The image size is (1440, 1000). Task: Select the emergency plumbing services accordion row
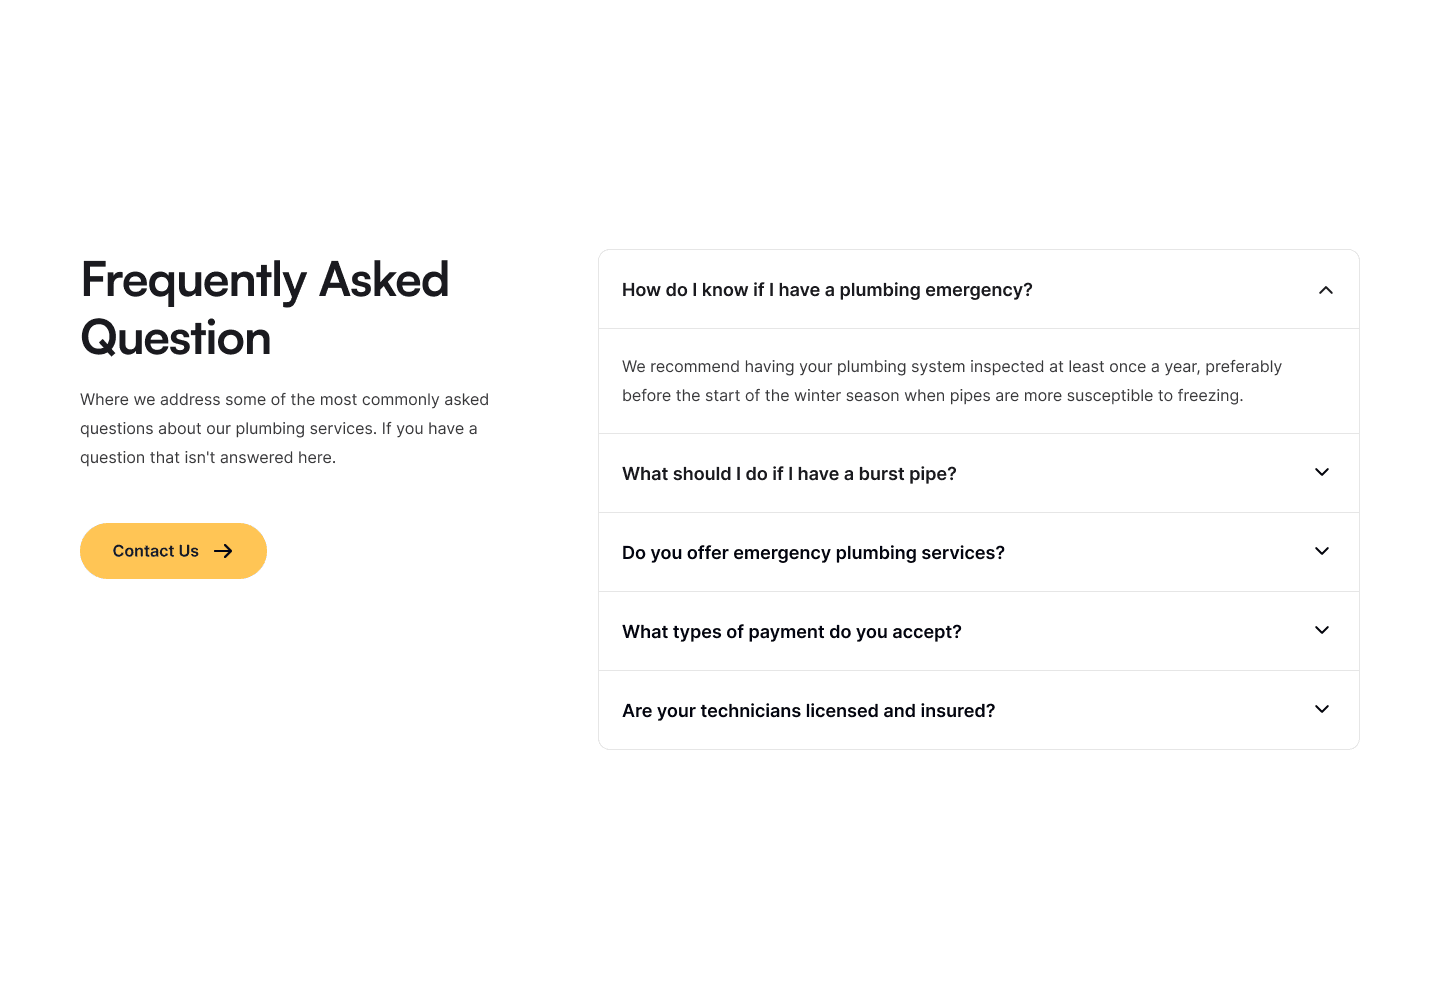(979, 552)
